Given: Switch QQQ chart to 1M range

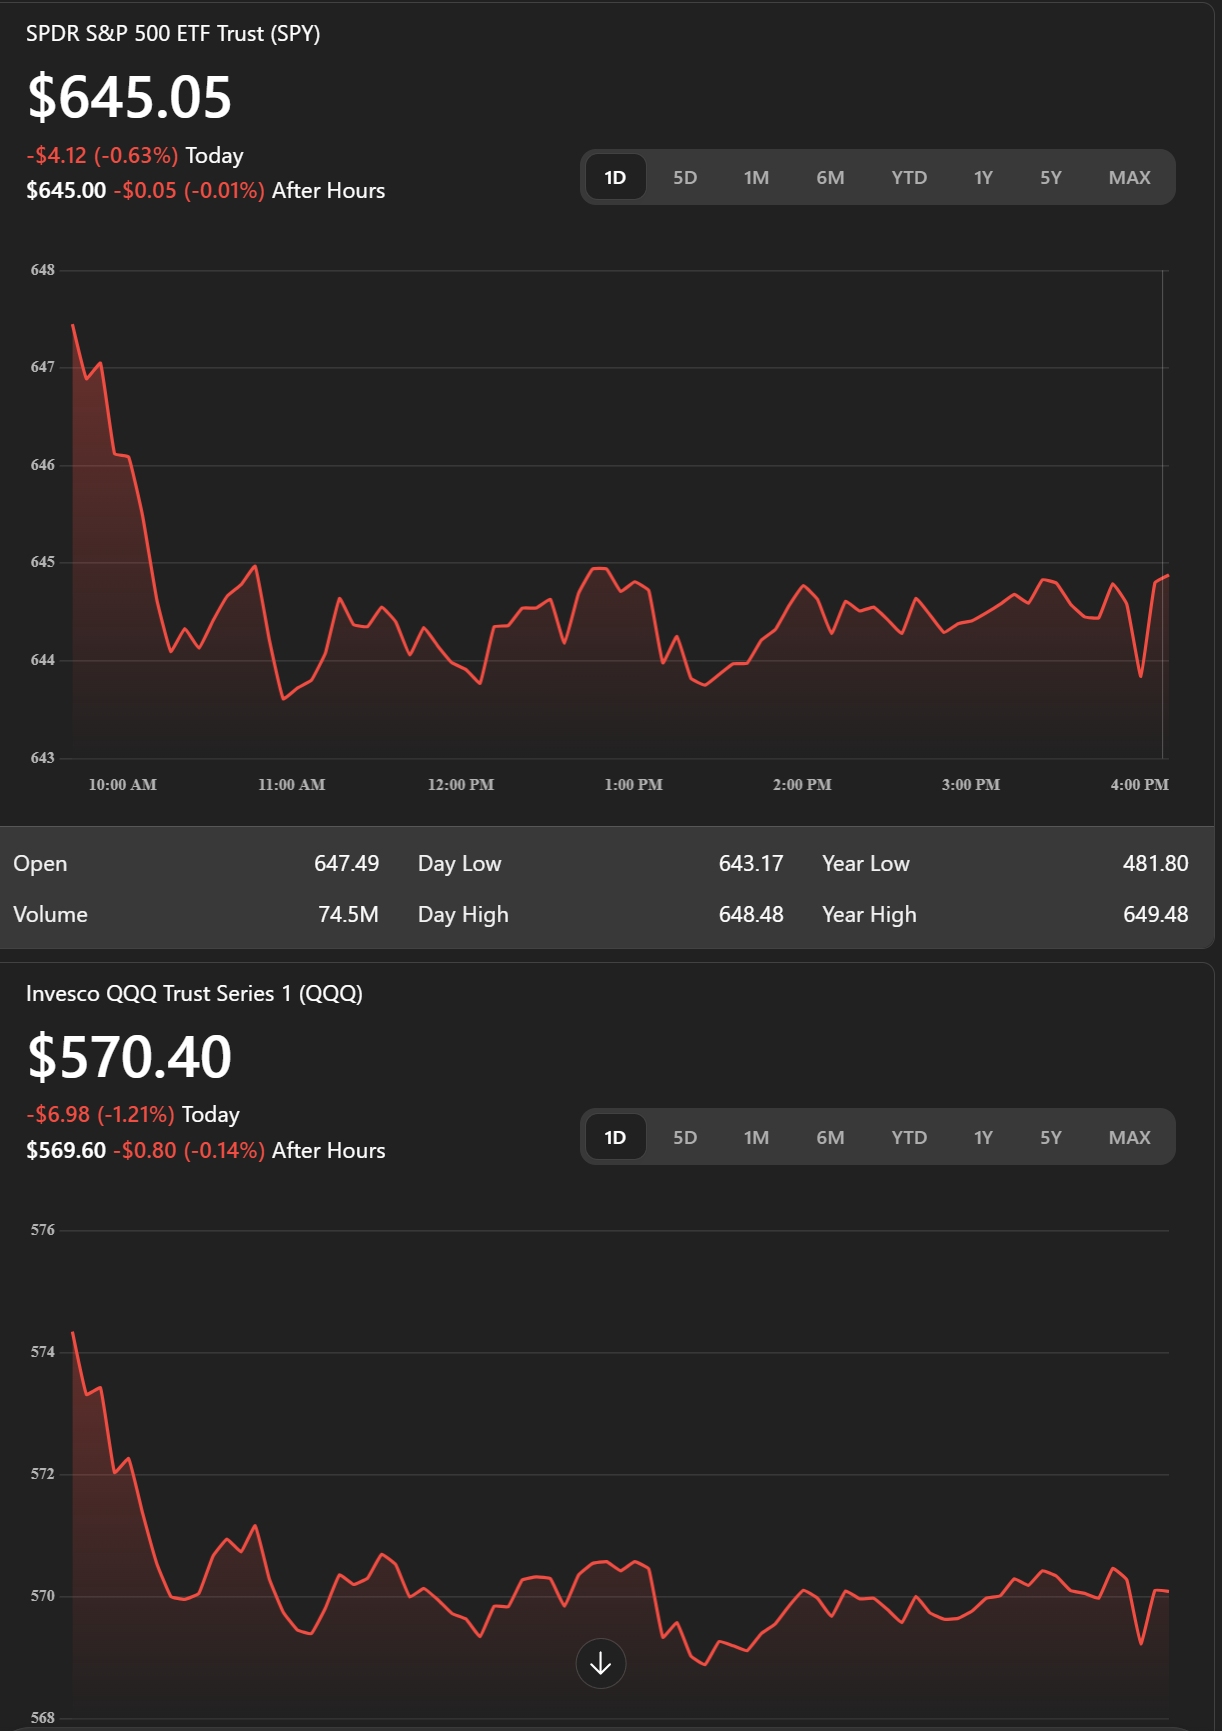Looking at the screenshot, I should click(x=756, y=1137).
